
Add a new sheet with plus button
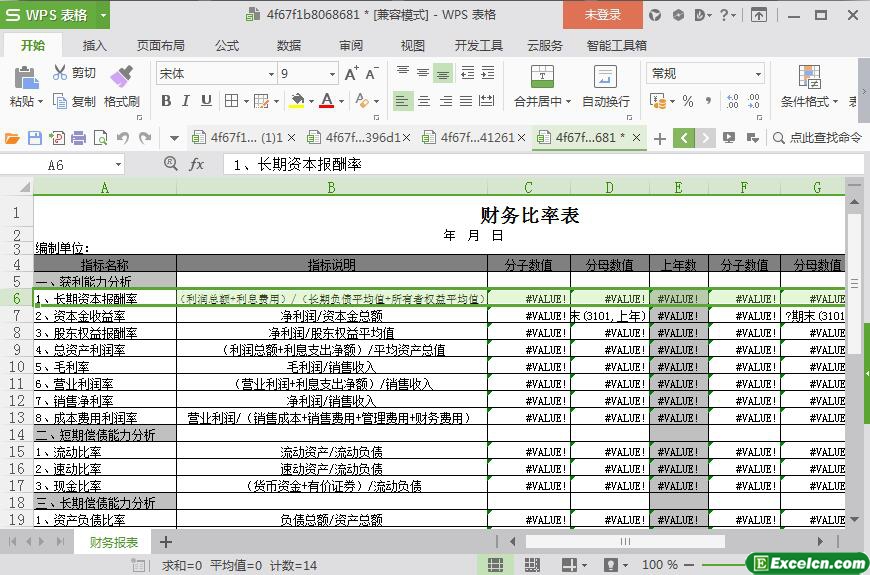[x=166, y=542]
